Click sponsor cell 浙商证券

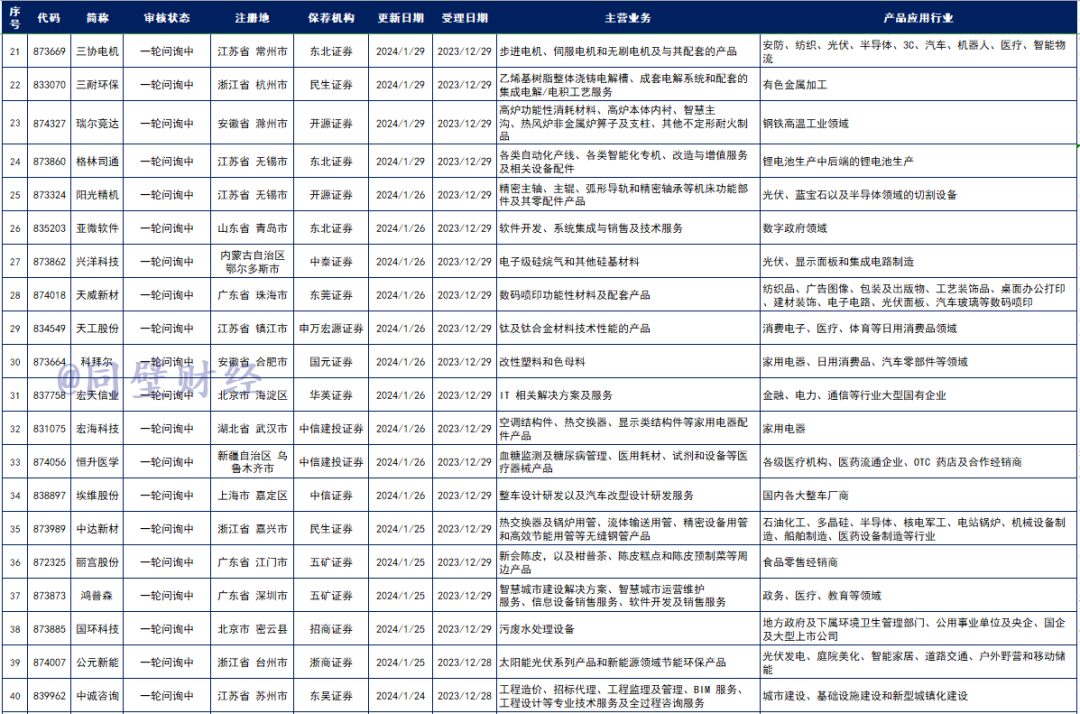pos(331,662)
